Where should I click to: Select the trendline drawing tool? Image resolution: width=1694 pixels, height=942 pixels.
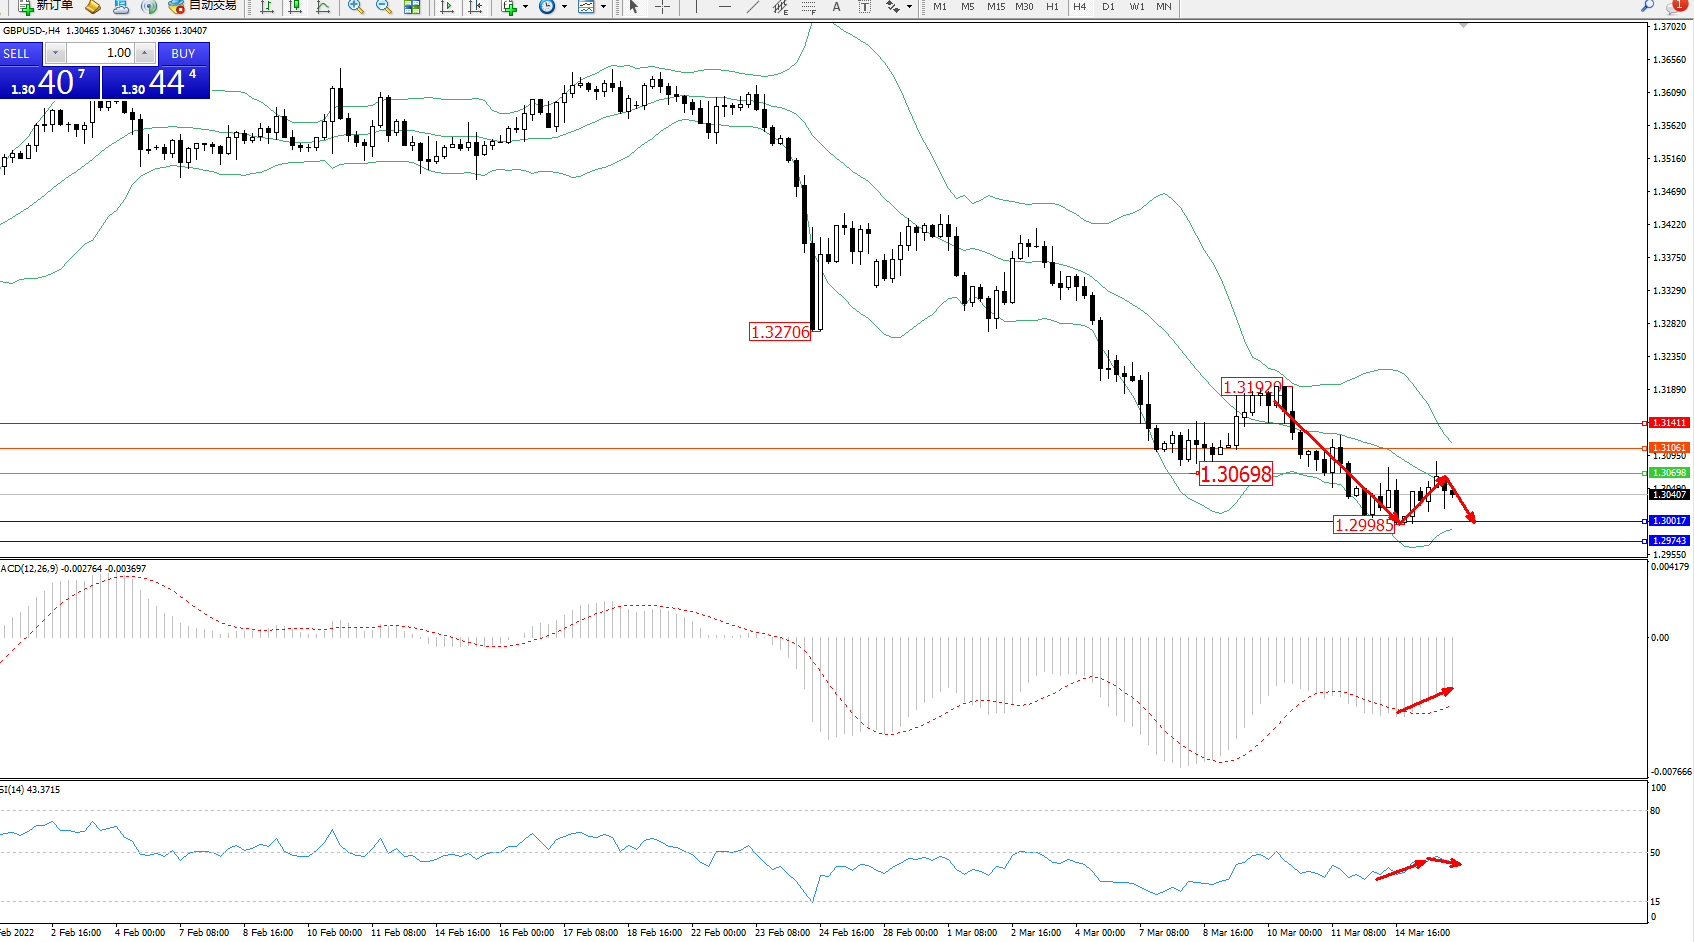click(x=753, y=7)
